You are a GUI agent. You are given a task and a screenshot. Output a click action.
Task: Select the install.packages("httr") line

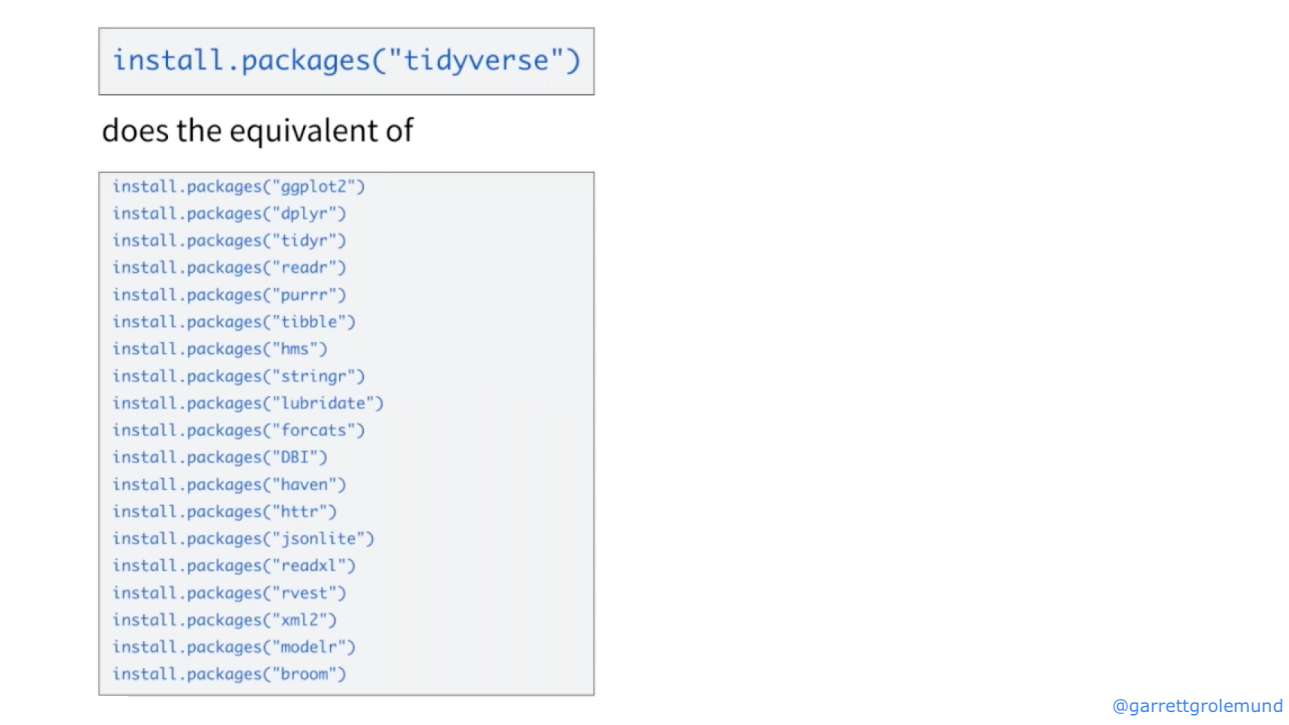coord(225,511)
